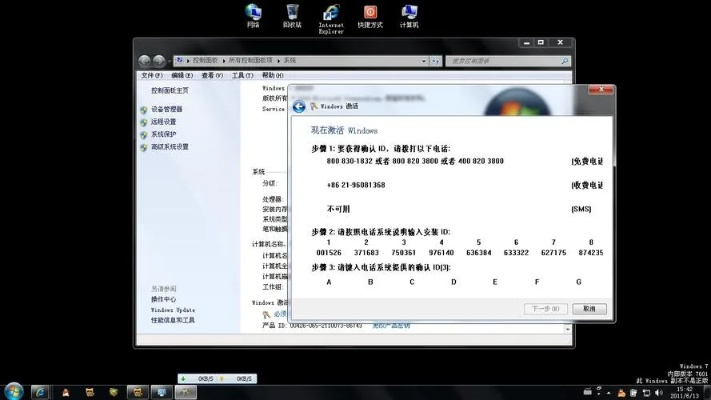Click 控制面板主页 control panel home link

[x=170, y=90]
